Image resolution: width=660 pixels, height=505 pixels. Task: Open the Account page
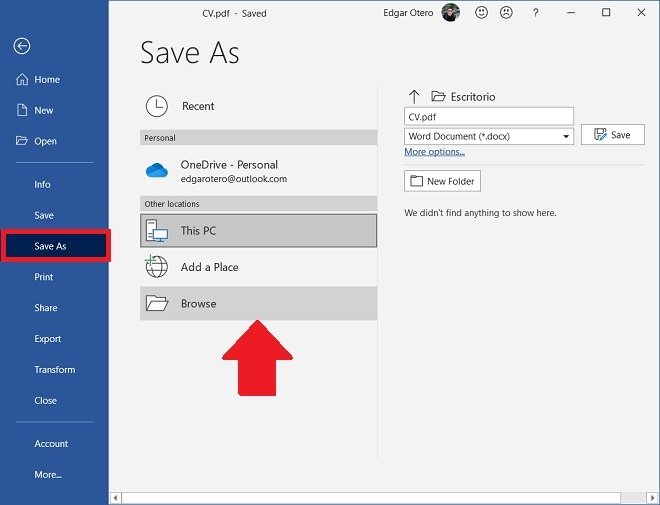tap(51, 444)
